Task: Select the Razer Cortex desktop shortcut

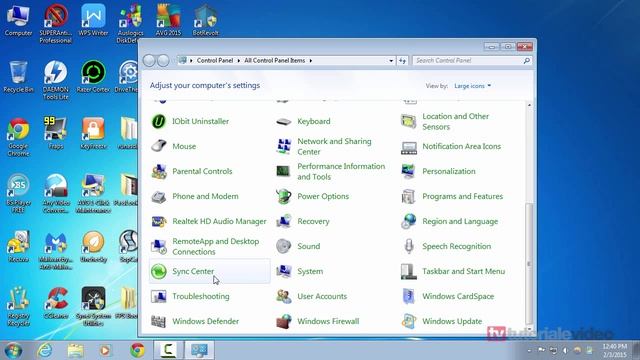Action: coord(93,76)
